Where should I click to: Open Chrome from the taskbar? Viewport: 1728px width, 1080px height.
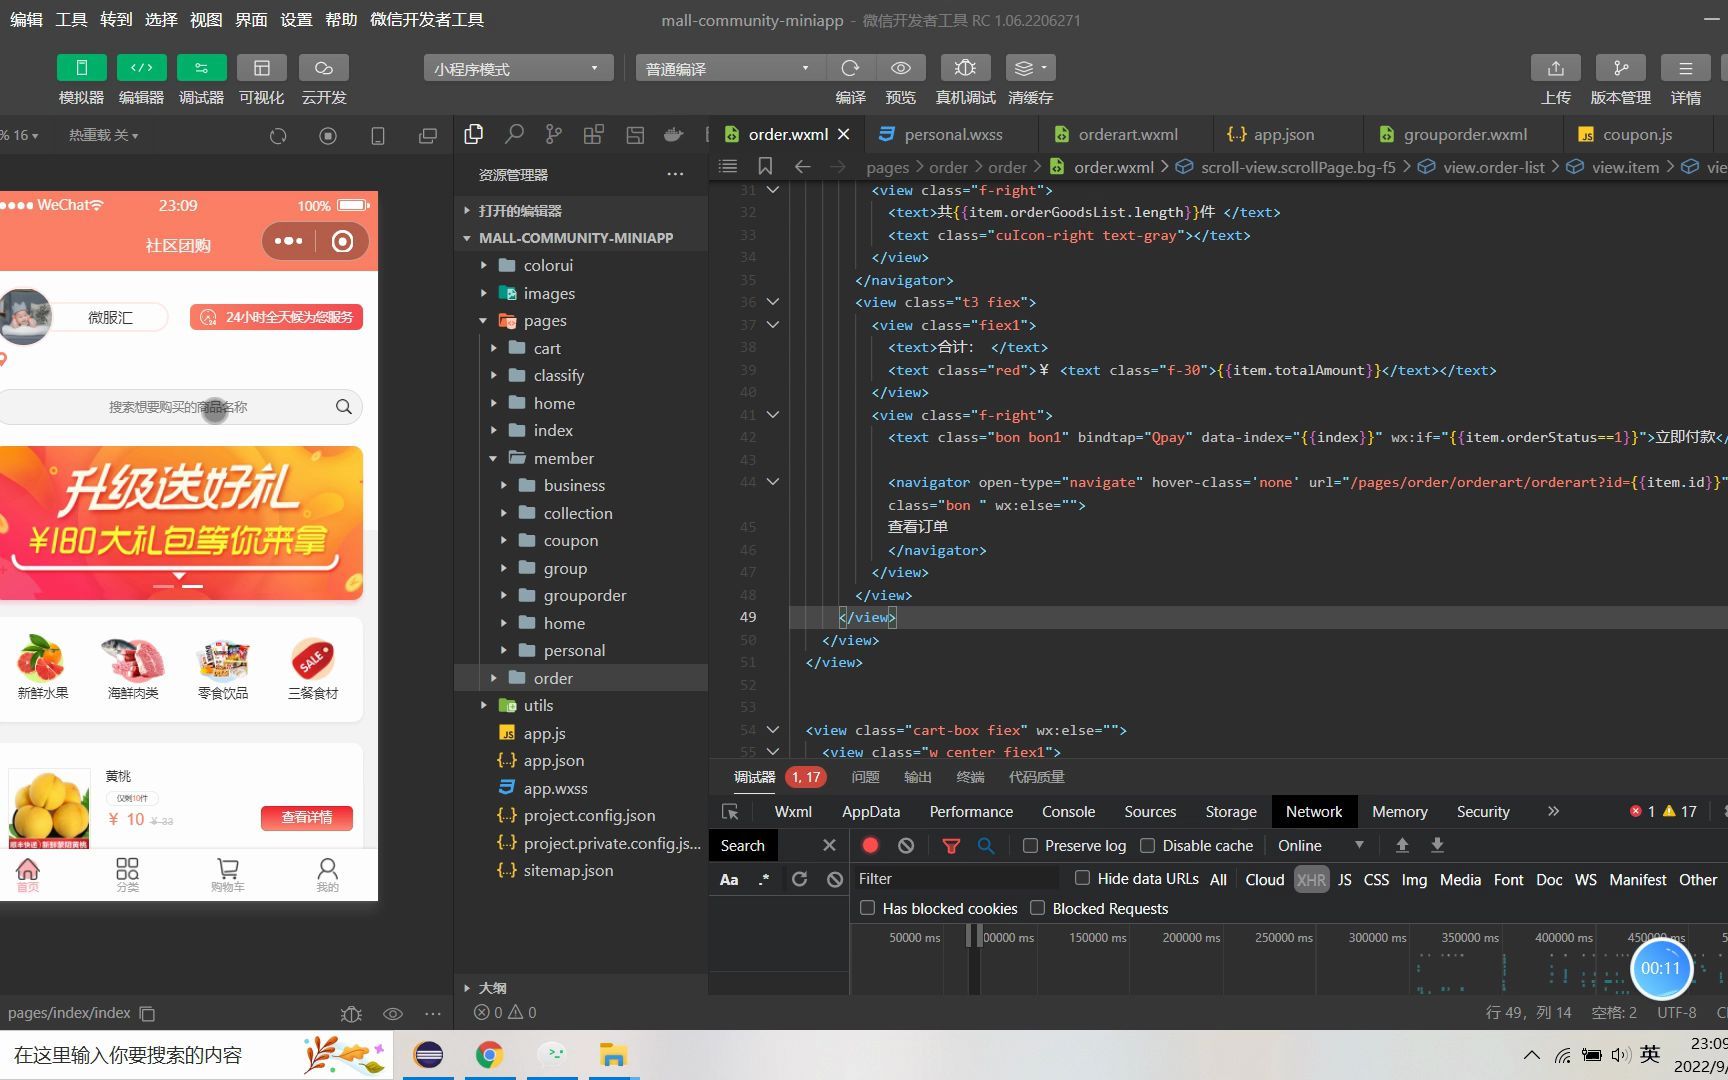click(x=489, y=1055)
